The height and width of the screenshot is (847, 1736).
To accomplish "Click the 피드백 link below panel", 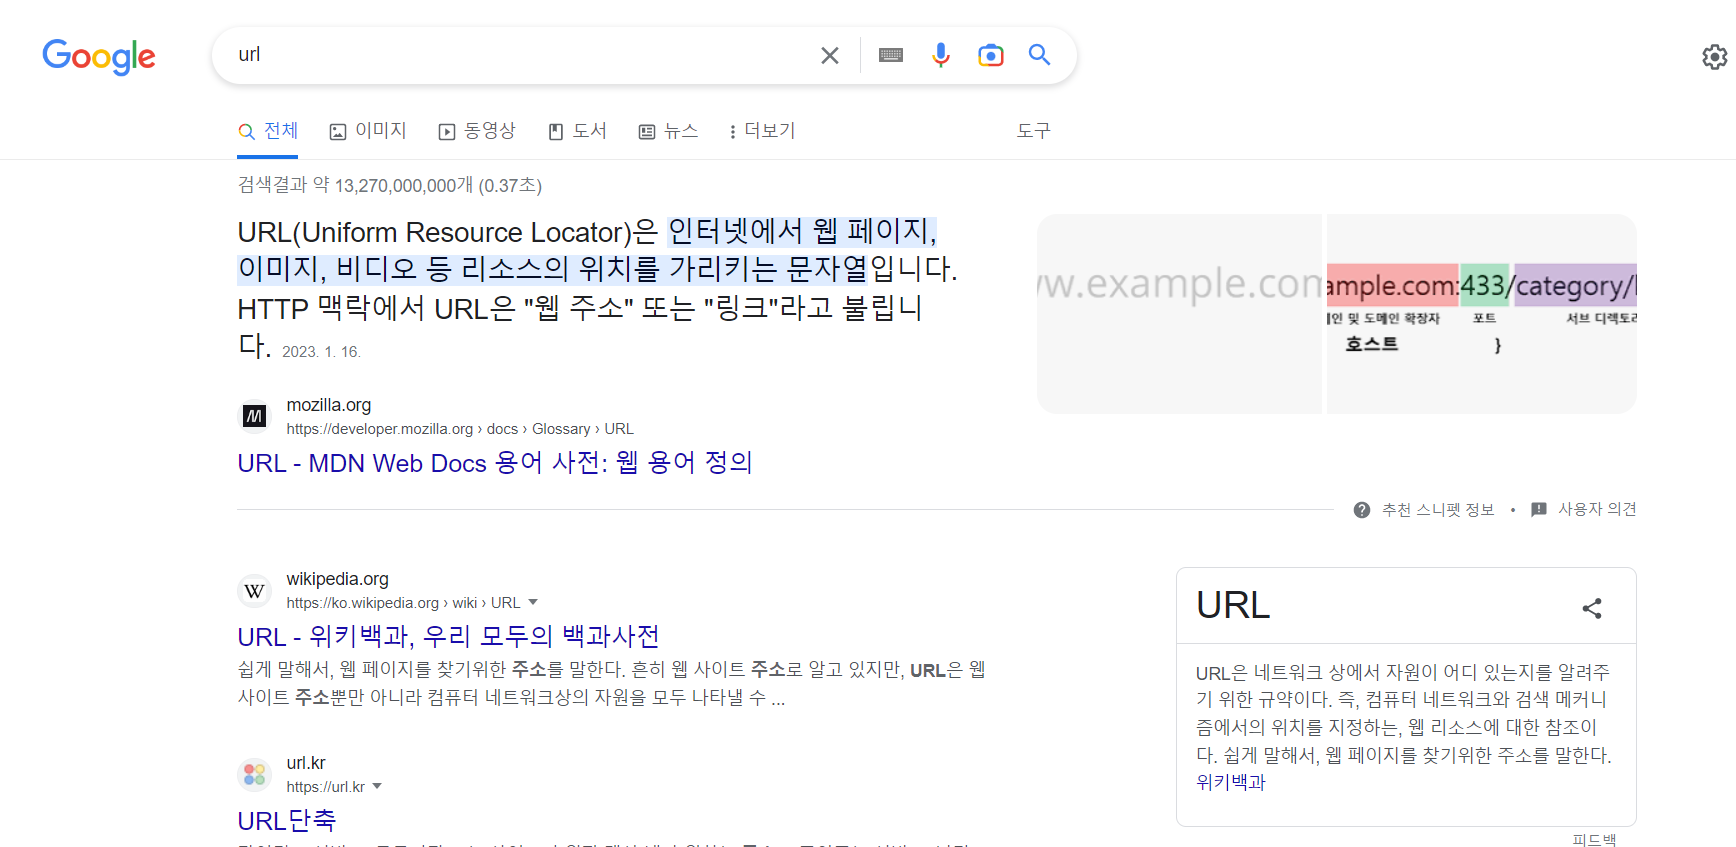I will click(1594, 839).
